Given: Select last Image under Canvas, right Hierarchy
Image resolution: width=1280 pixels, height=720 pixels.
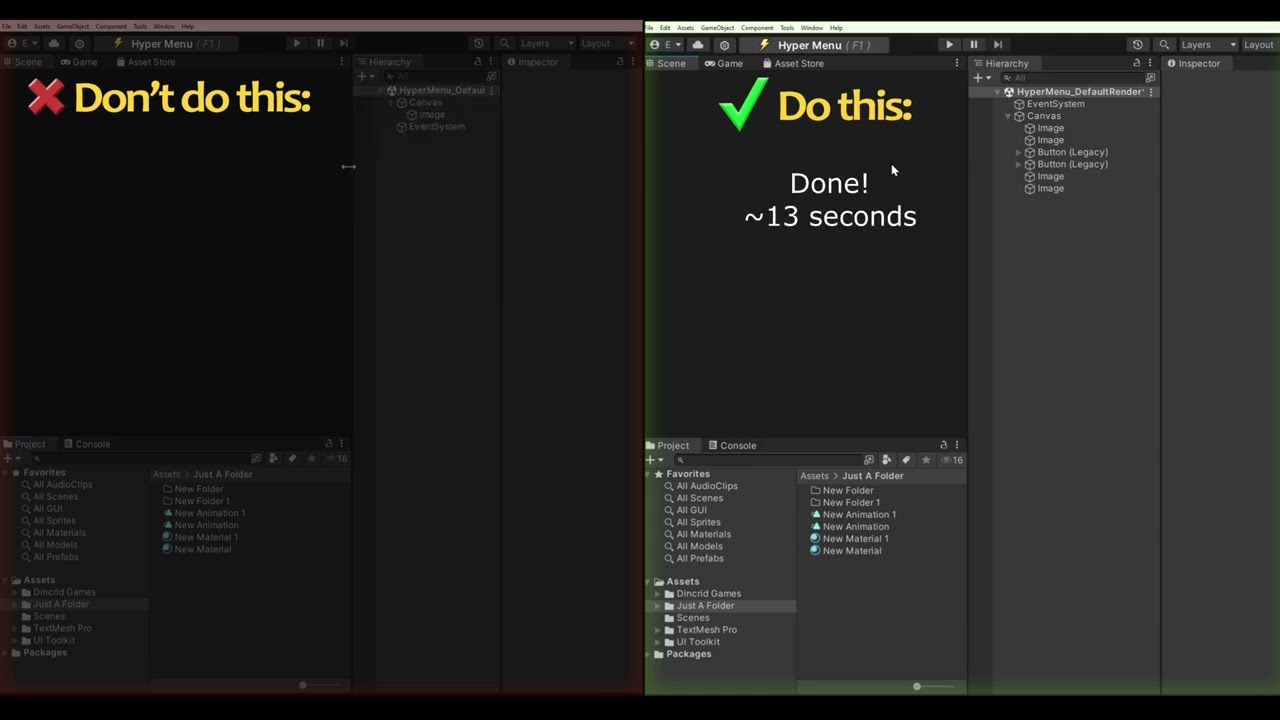Looking at the screenshot, I should coord(1050,188).
